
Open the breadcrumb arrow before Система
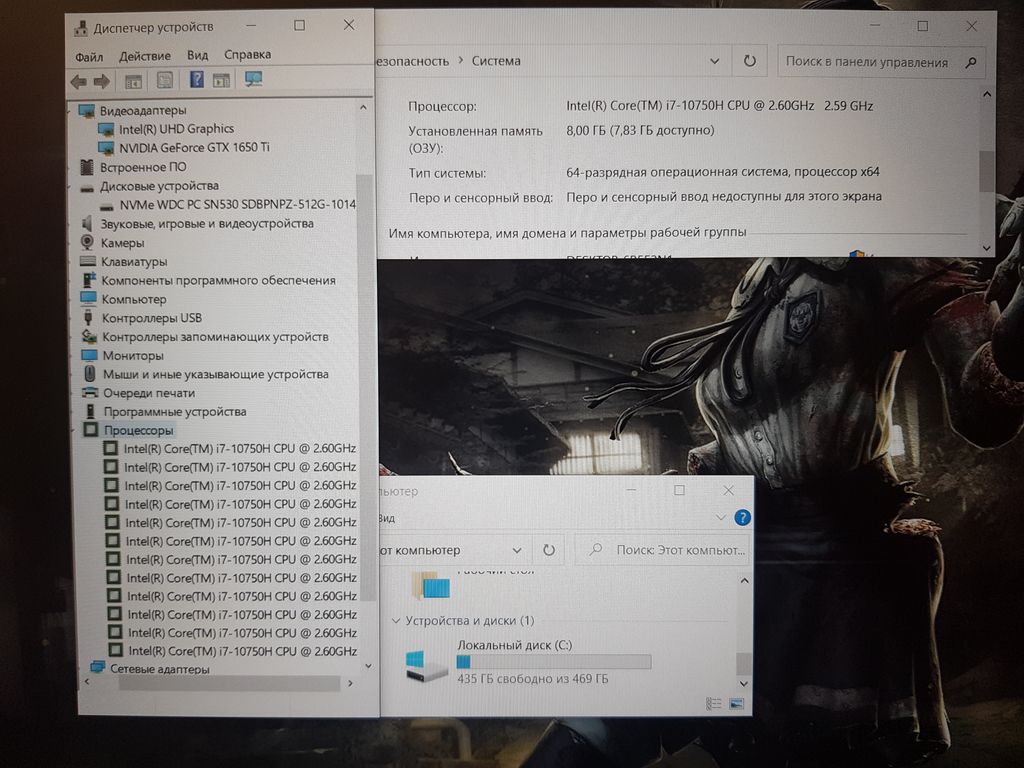pyautogui.click(x=460, y=60)
